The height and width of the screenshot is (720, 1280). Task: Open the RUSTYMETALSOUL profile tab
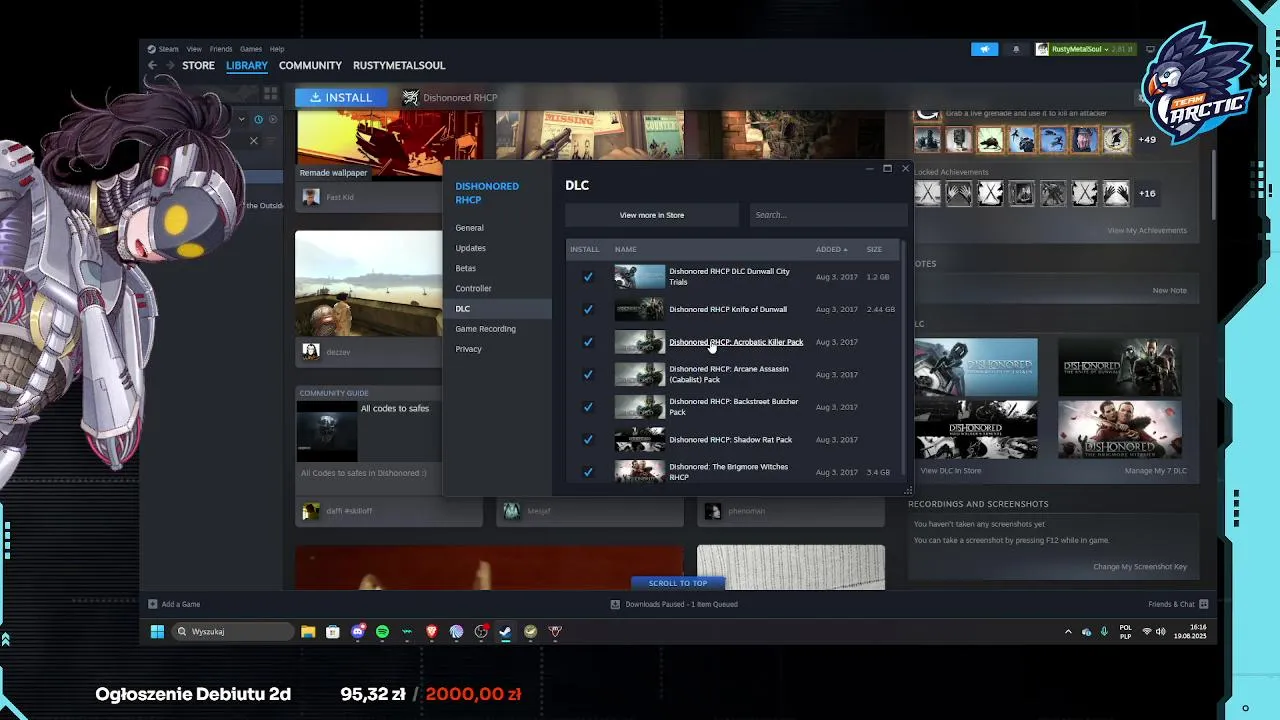click(x=399, y=65)
